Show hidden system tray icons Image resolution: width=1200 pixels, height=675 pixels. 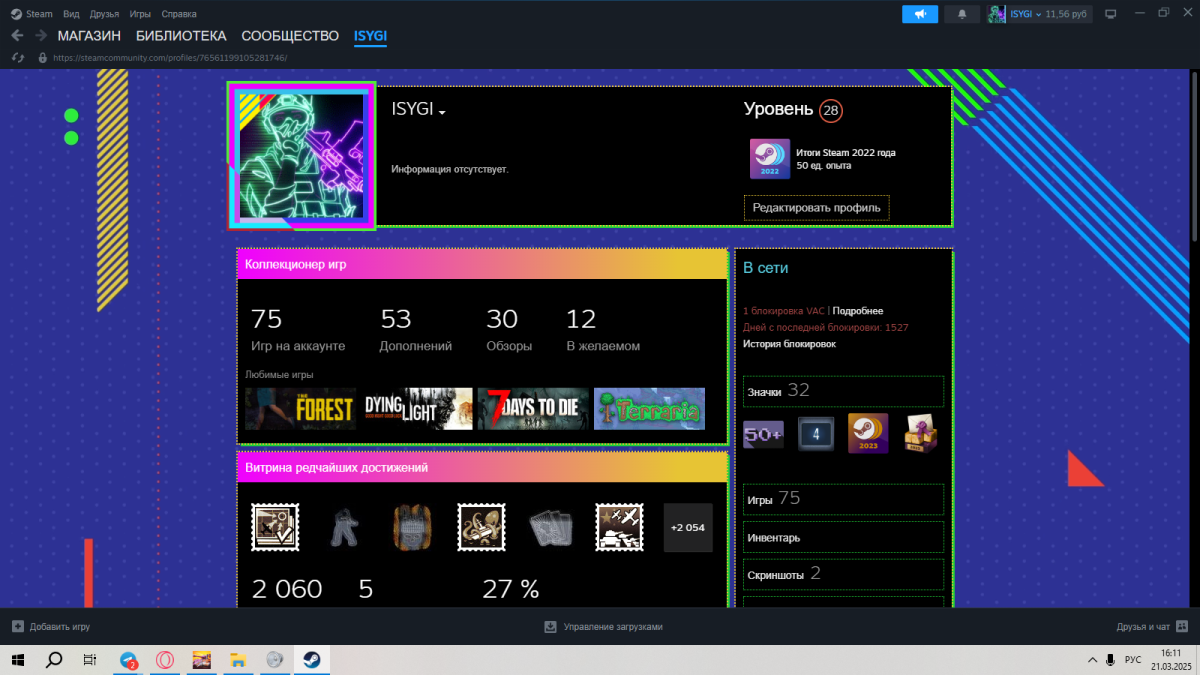point(1091,660)
